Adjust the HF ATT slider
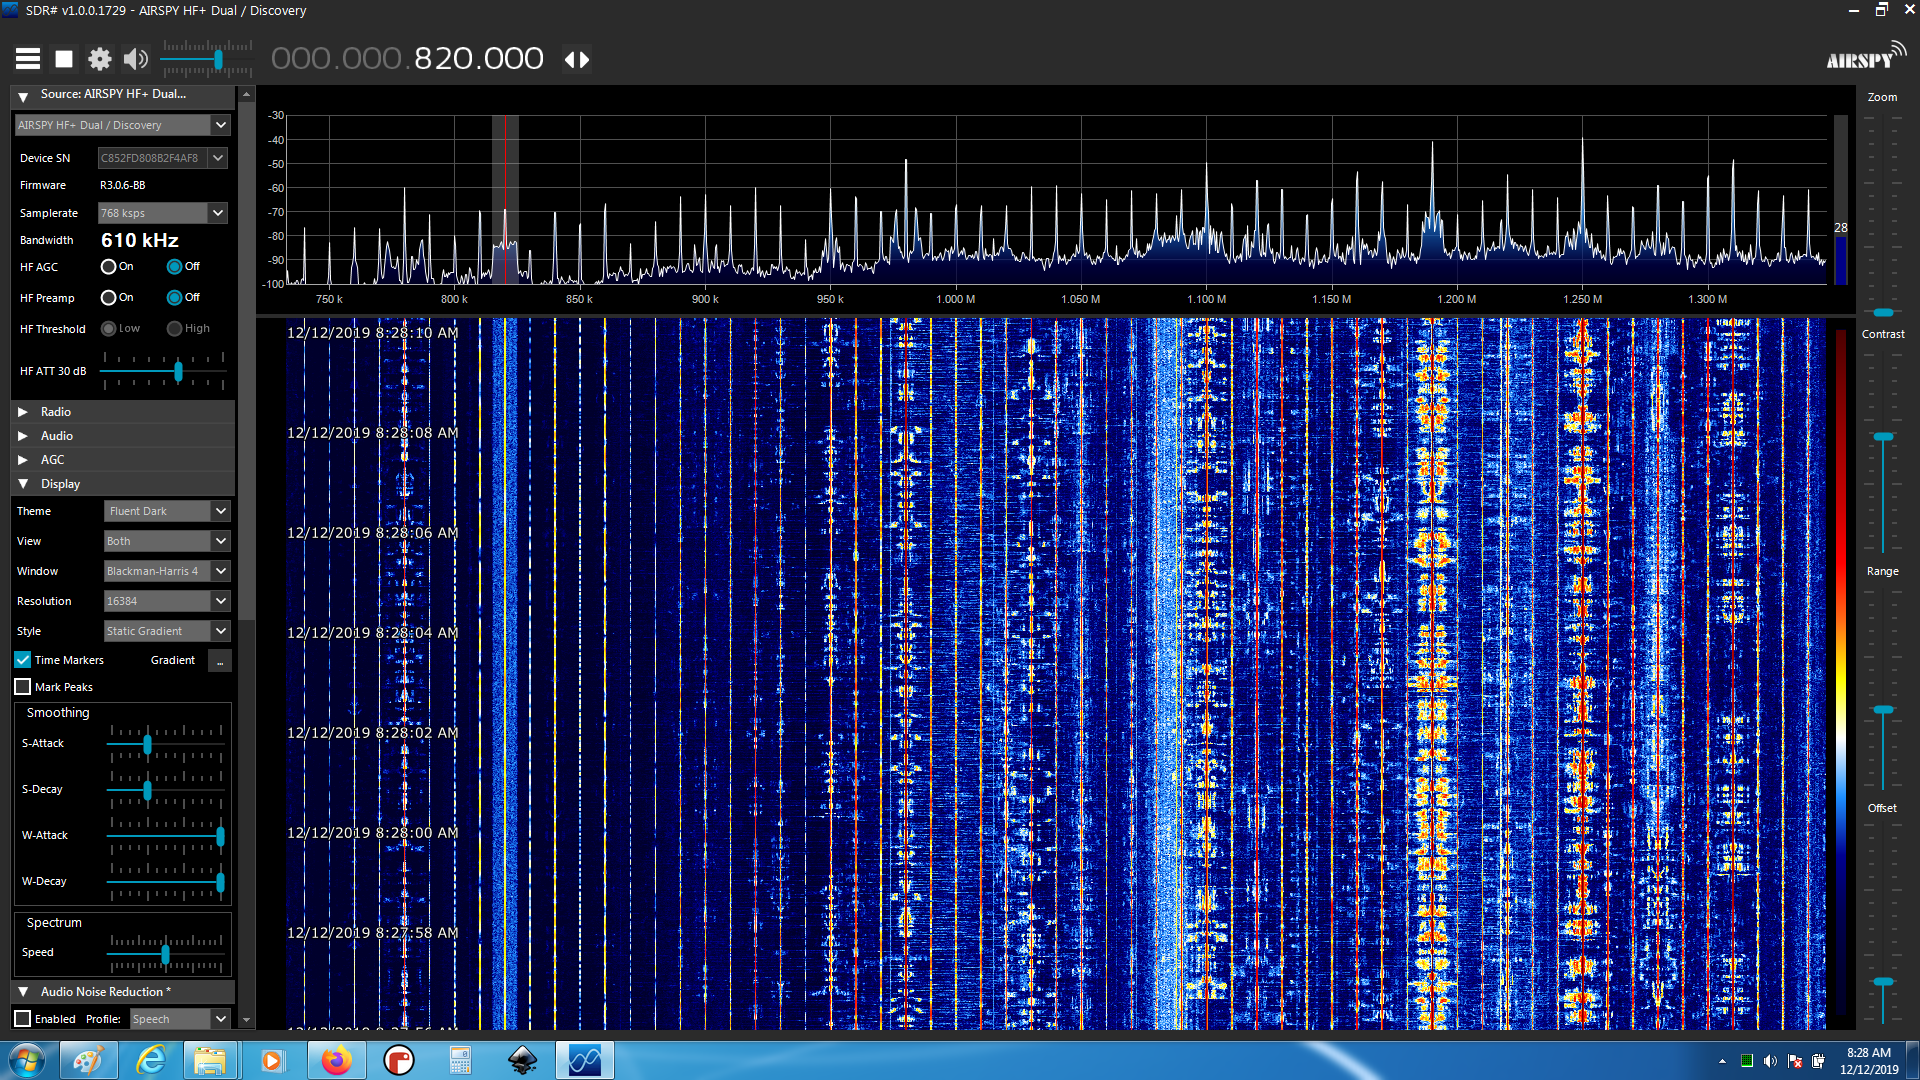 [178, 372]
